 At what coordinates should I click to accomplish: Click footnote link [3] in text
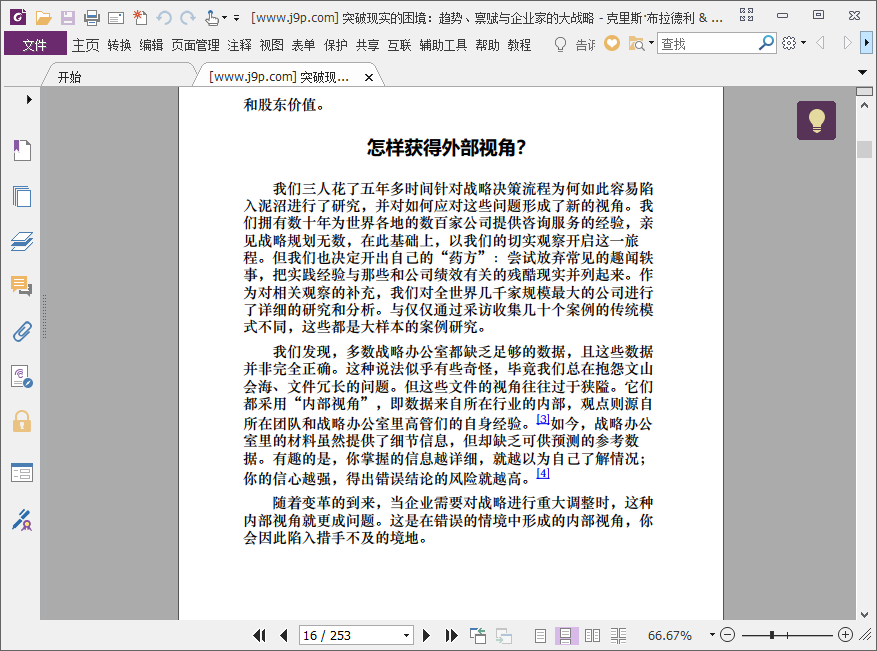pyautogui.click(x=543, y=419)
